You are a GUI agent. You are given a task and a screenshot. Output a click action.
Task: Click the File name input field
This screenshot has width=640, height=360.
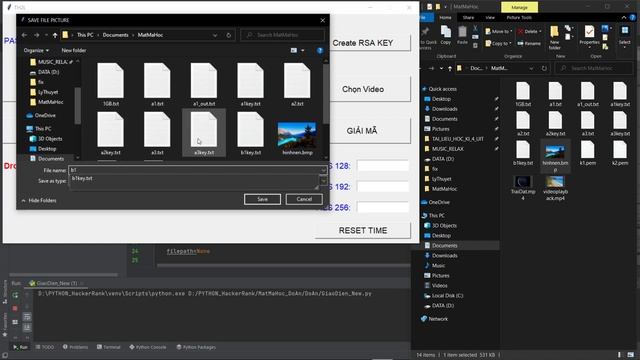click(x=195, y=170)
